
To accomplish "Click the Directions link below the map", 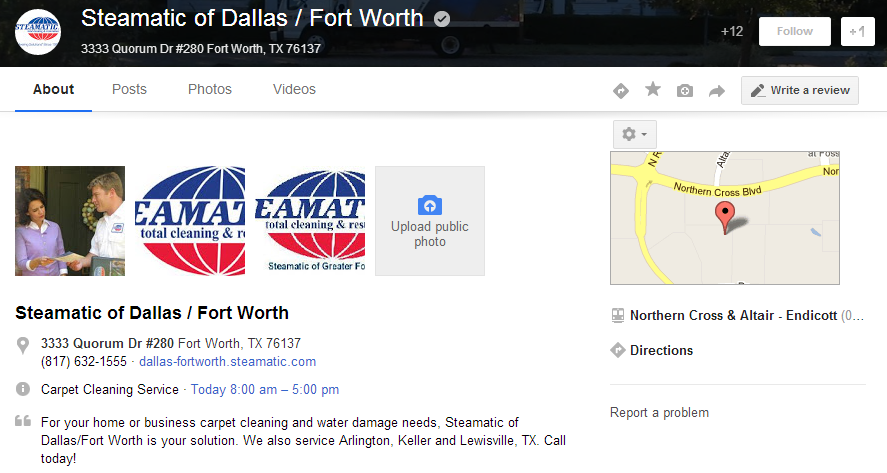I will click(x=661, y=350).
